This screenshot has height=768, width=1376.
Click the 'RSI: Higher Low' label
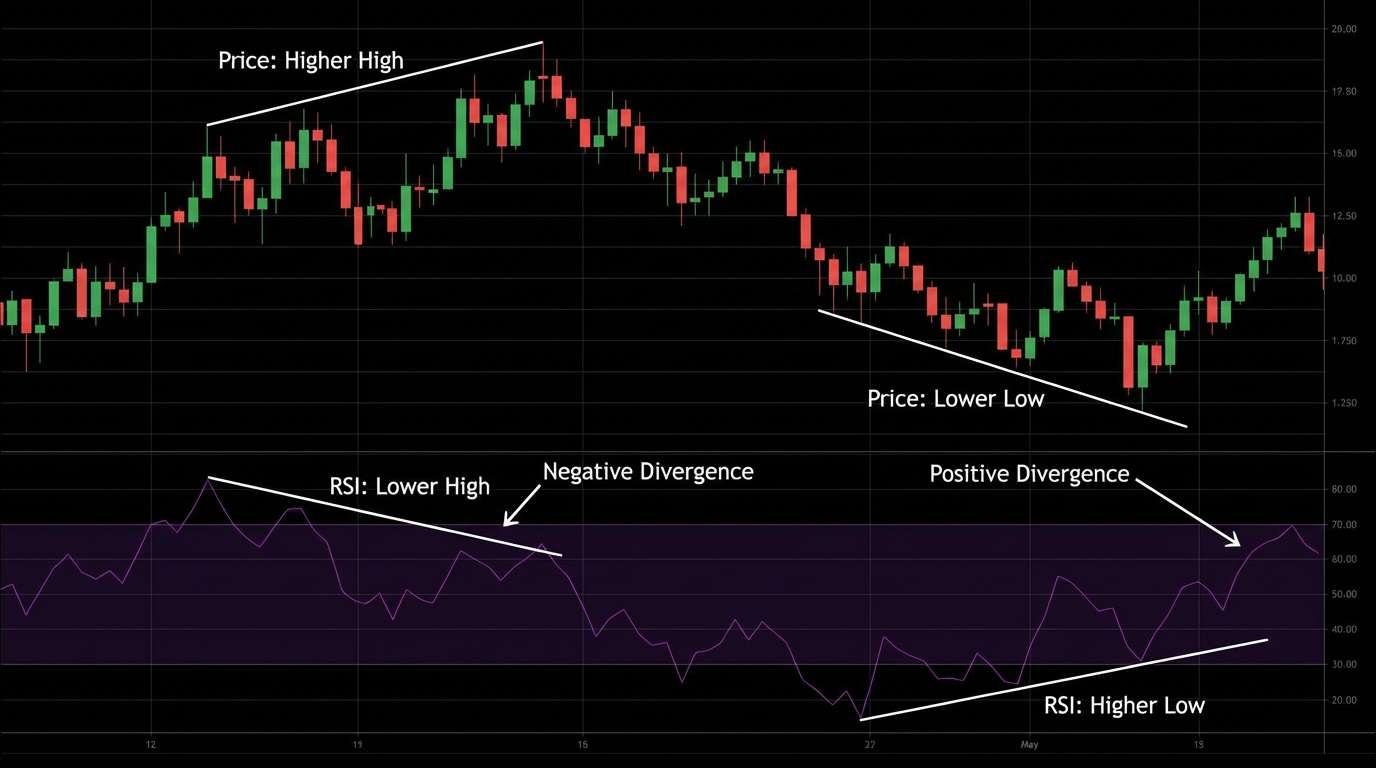1125,705
